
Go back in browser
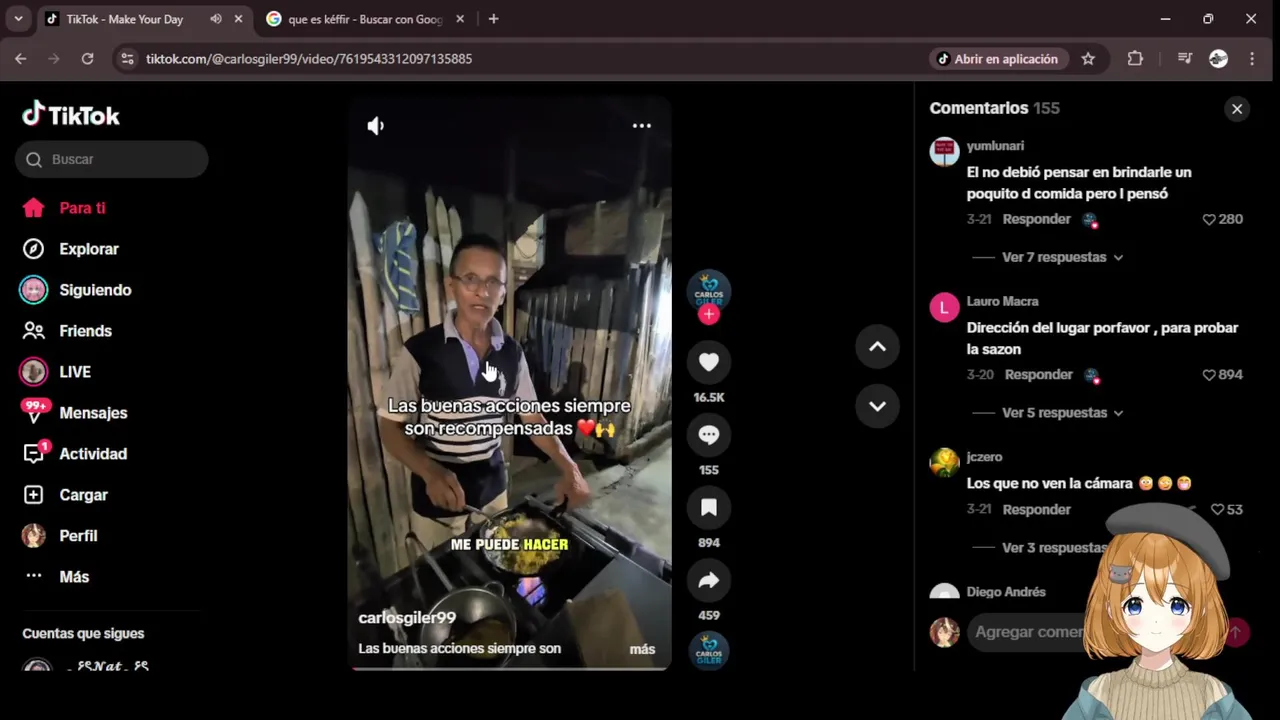tap(21, 59)
